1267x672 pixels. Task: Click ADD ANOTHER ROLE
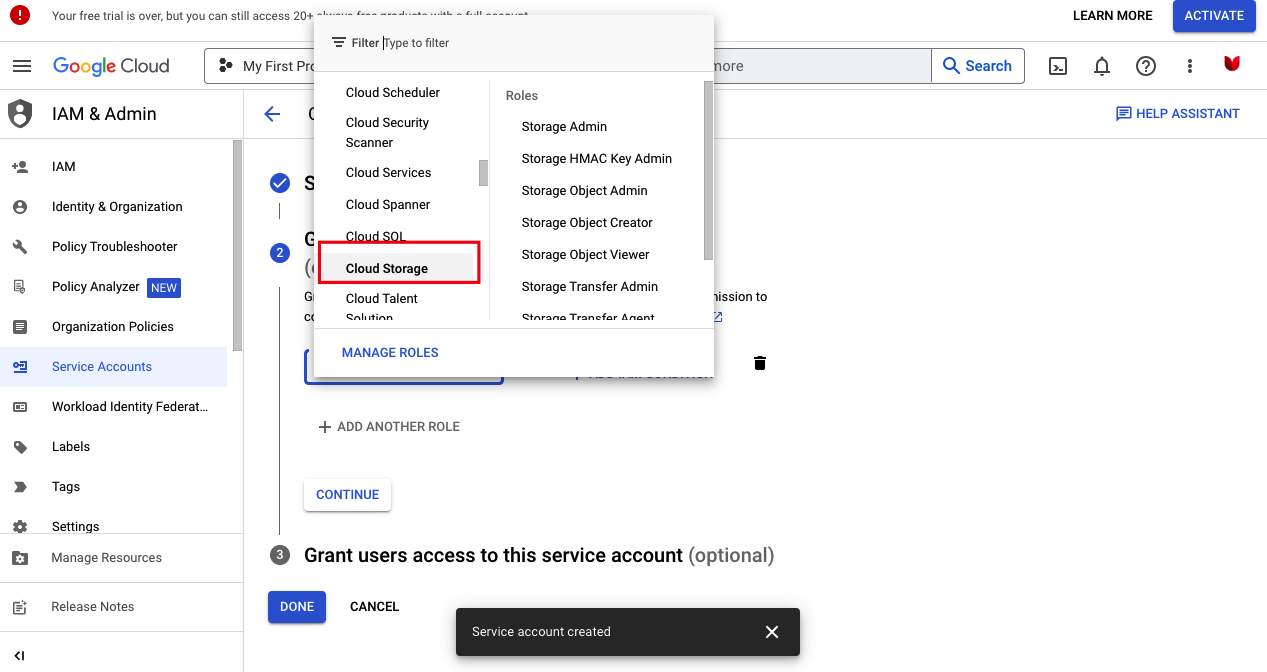click(388, 427)
